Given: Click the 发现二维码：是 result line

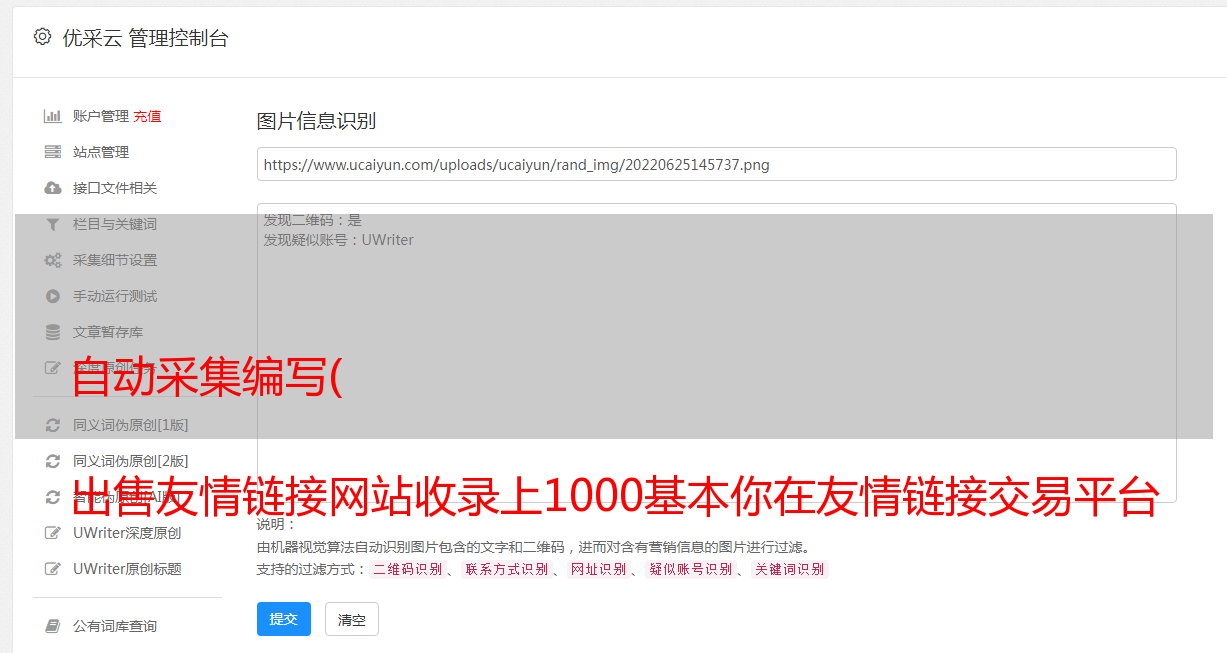Looking at the screenshot, I should click(313, 220).
